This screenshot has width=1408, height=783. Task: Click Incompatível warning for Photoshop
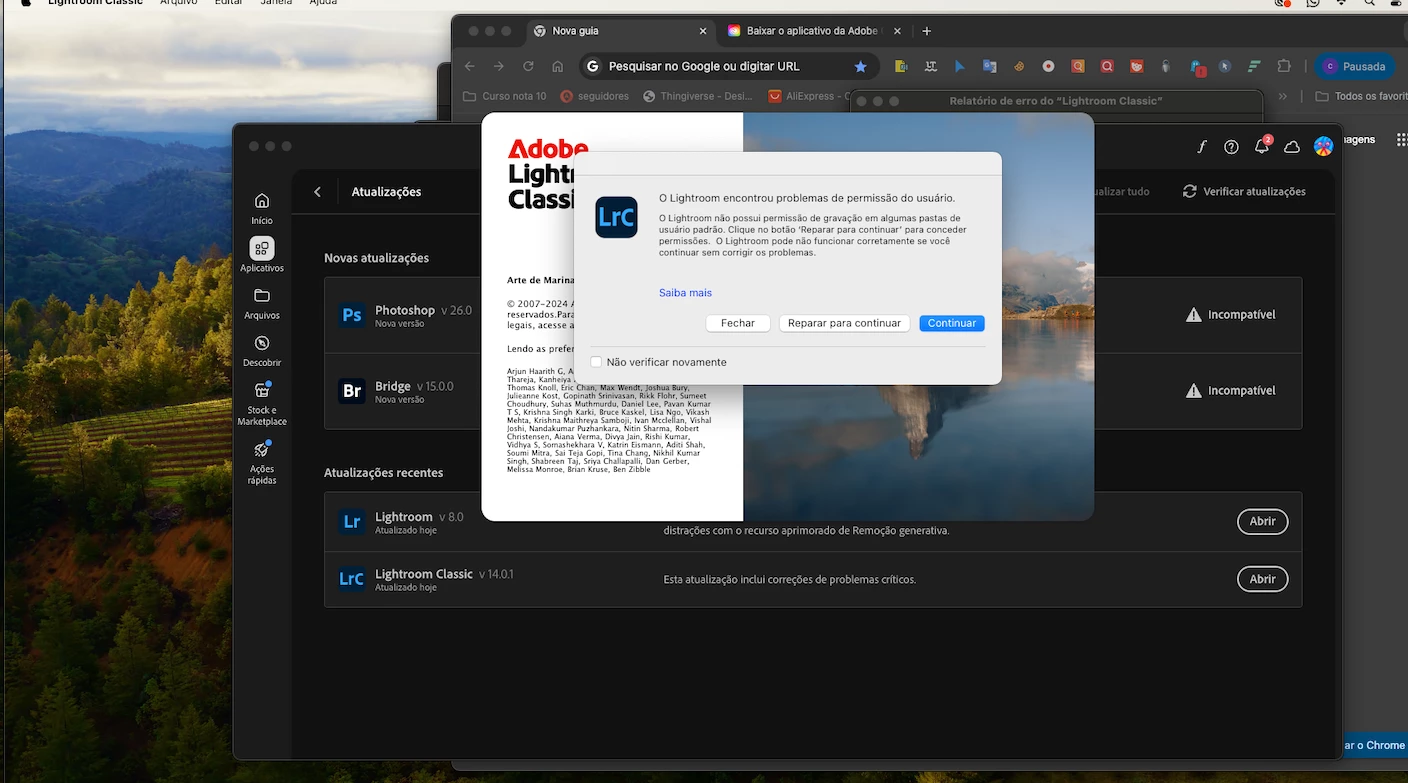1230,315
